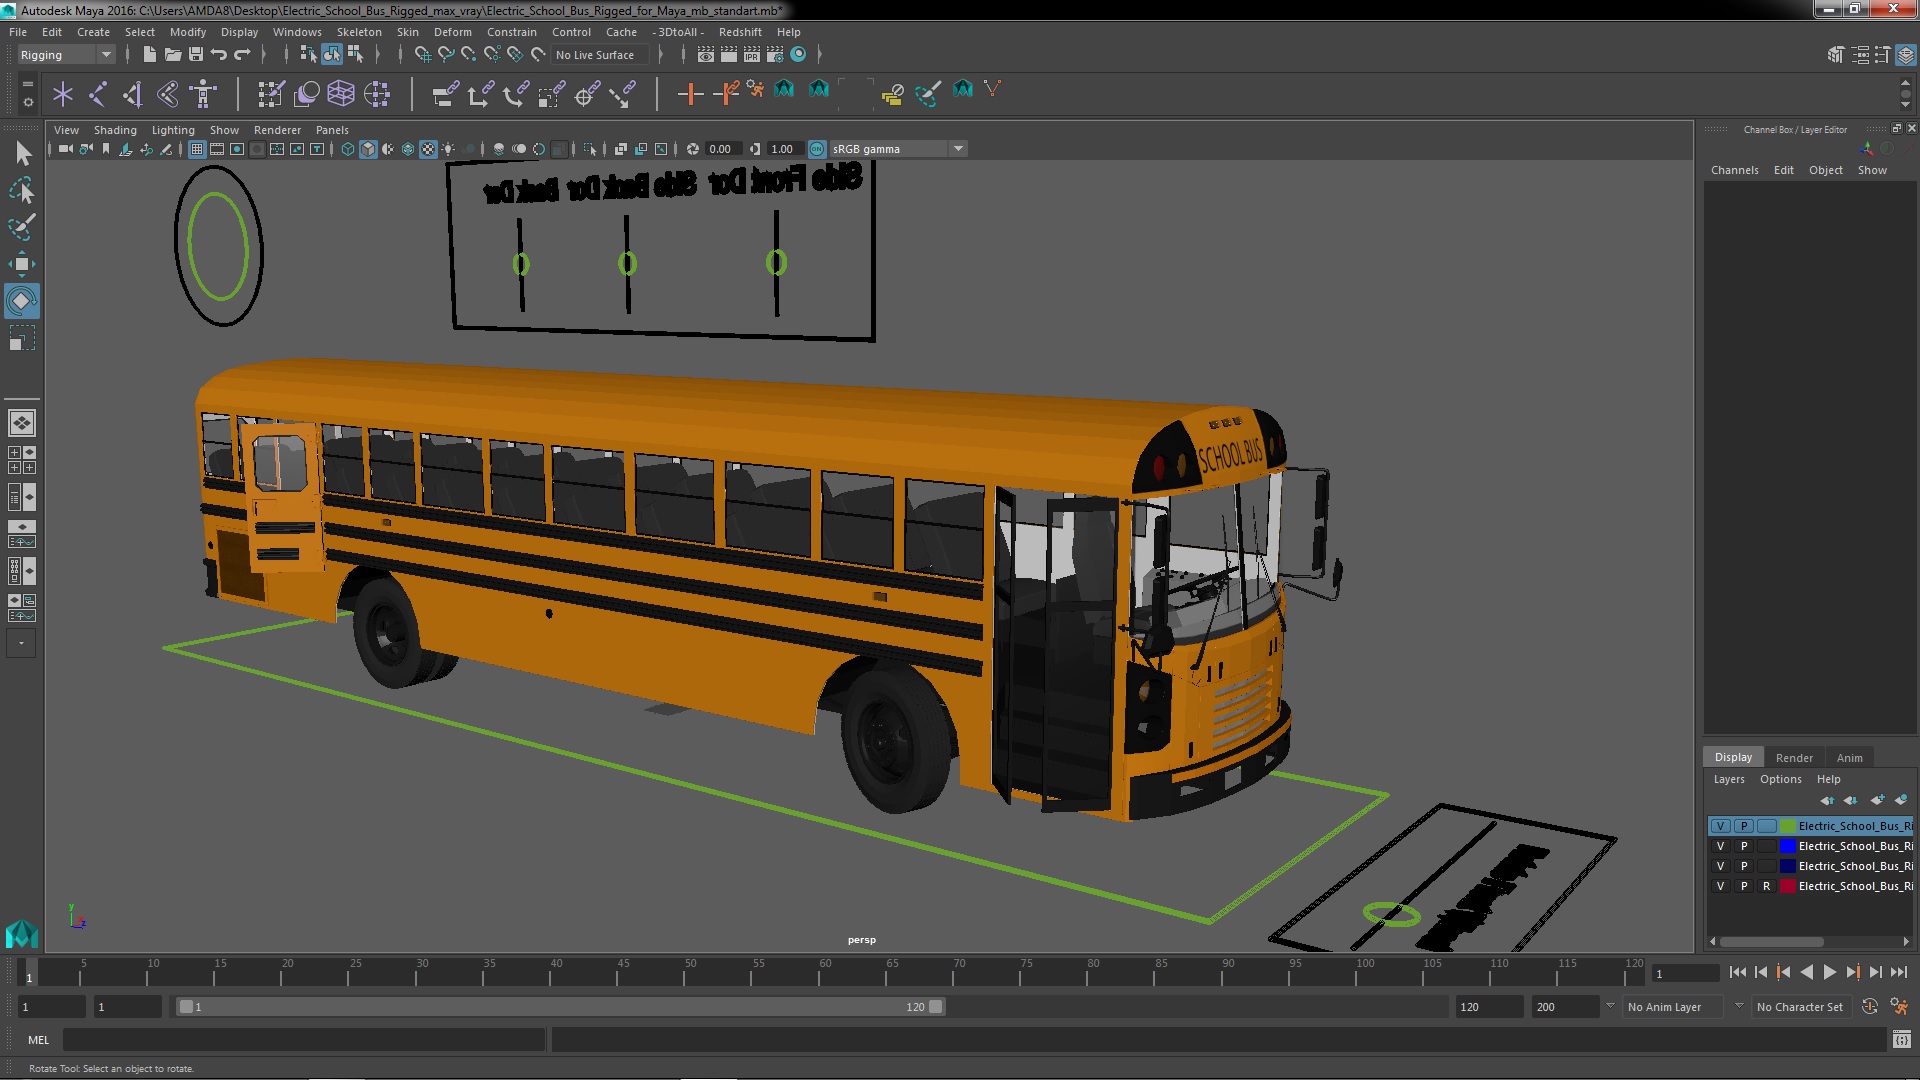
Task: Open the animation preferences running figure icon
Action: click(x=1898, y=1007)
